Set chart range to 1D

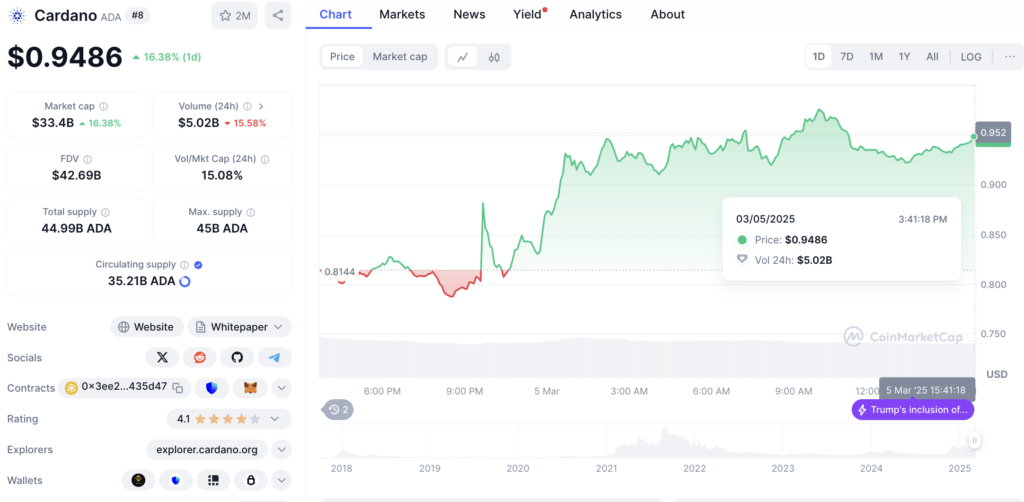818,57
